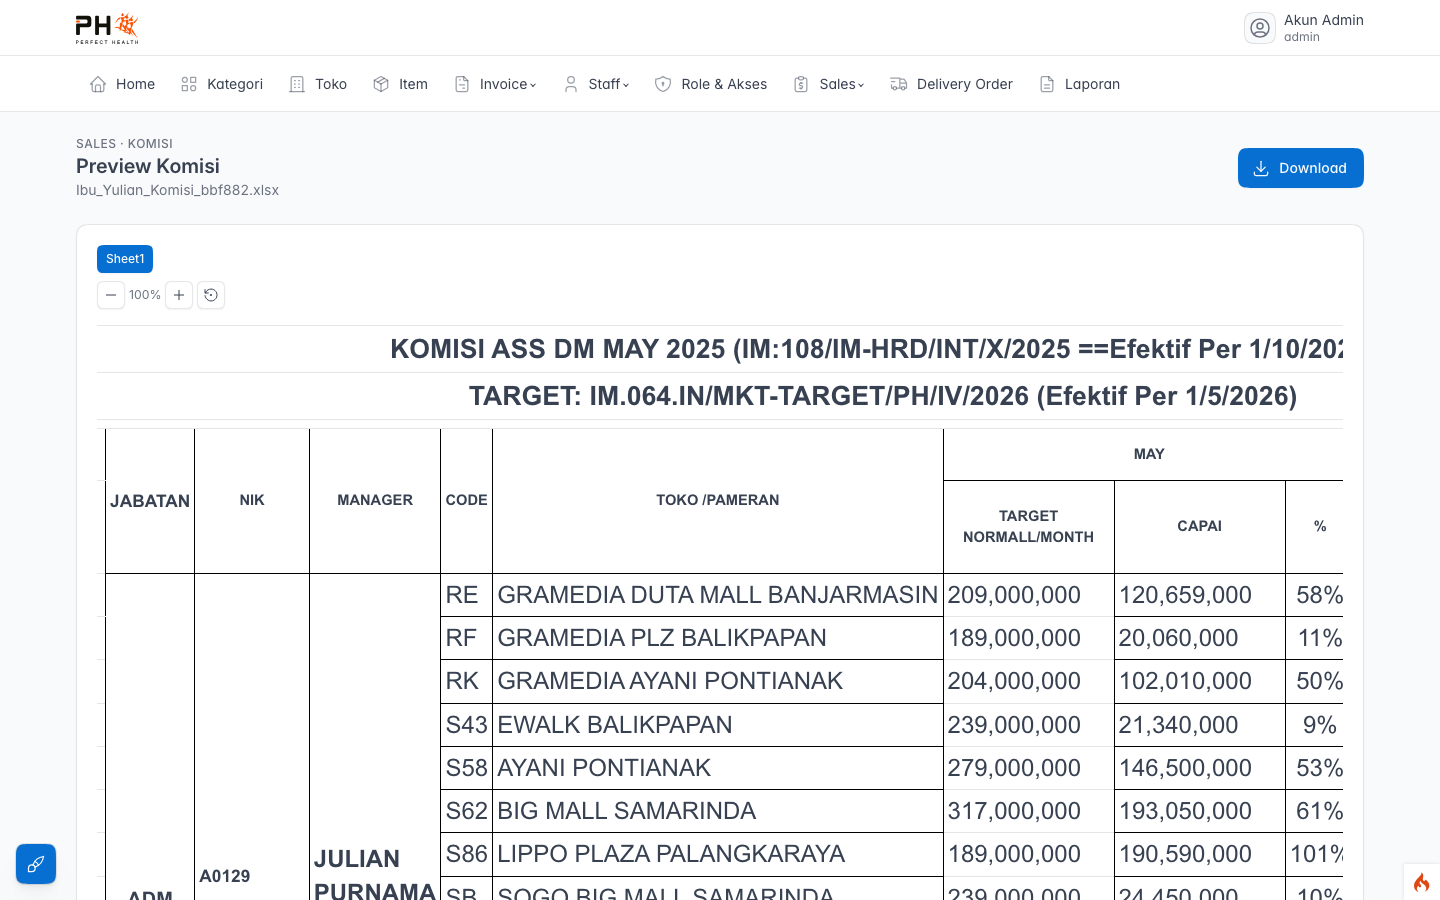
Task: Click the blue rocket floating button
Action: click(x=36, y=864)
